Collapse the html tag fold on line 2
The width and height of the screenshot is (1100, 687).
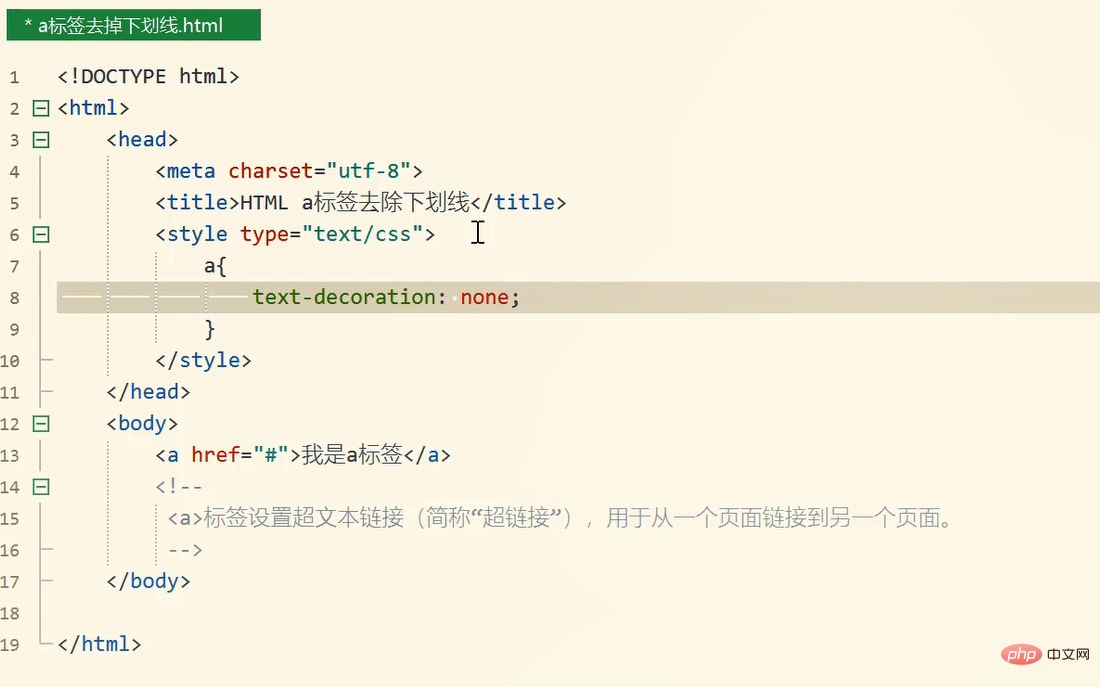[x=41, y=108]
